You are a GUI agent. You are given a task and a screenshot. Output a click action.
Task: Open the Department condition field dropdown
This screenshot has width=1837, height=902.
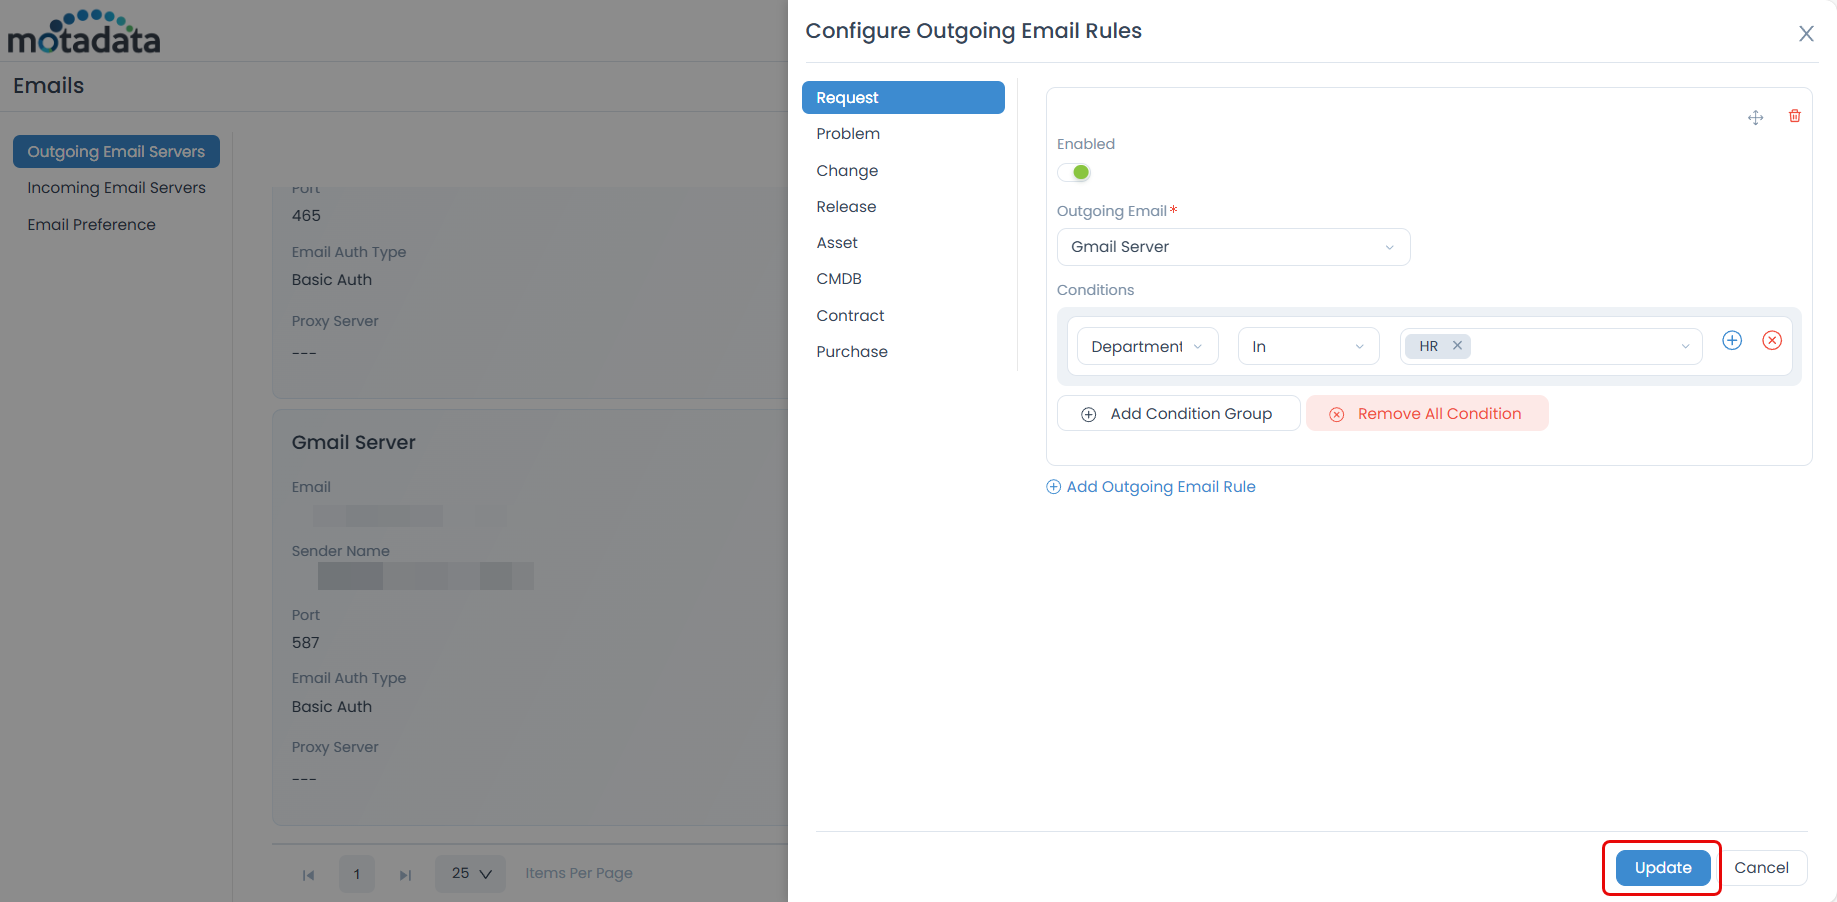(x=1147, y=346)
